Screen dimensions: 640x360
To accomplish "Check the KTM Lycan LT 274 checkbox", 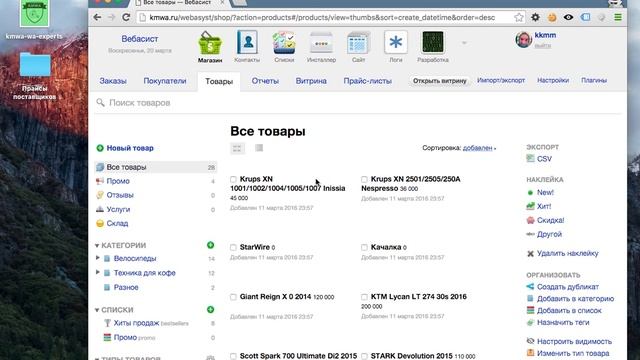I will 364,297.
